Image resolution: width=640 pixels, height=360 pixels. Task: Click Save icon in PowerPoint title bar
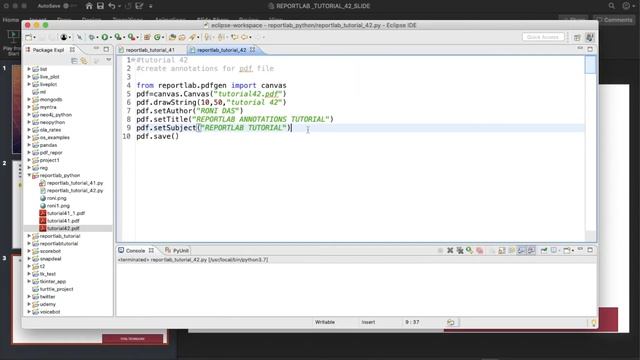tap(100, 6)
